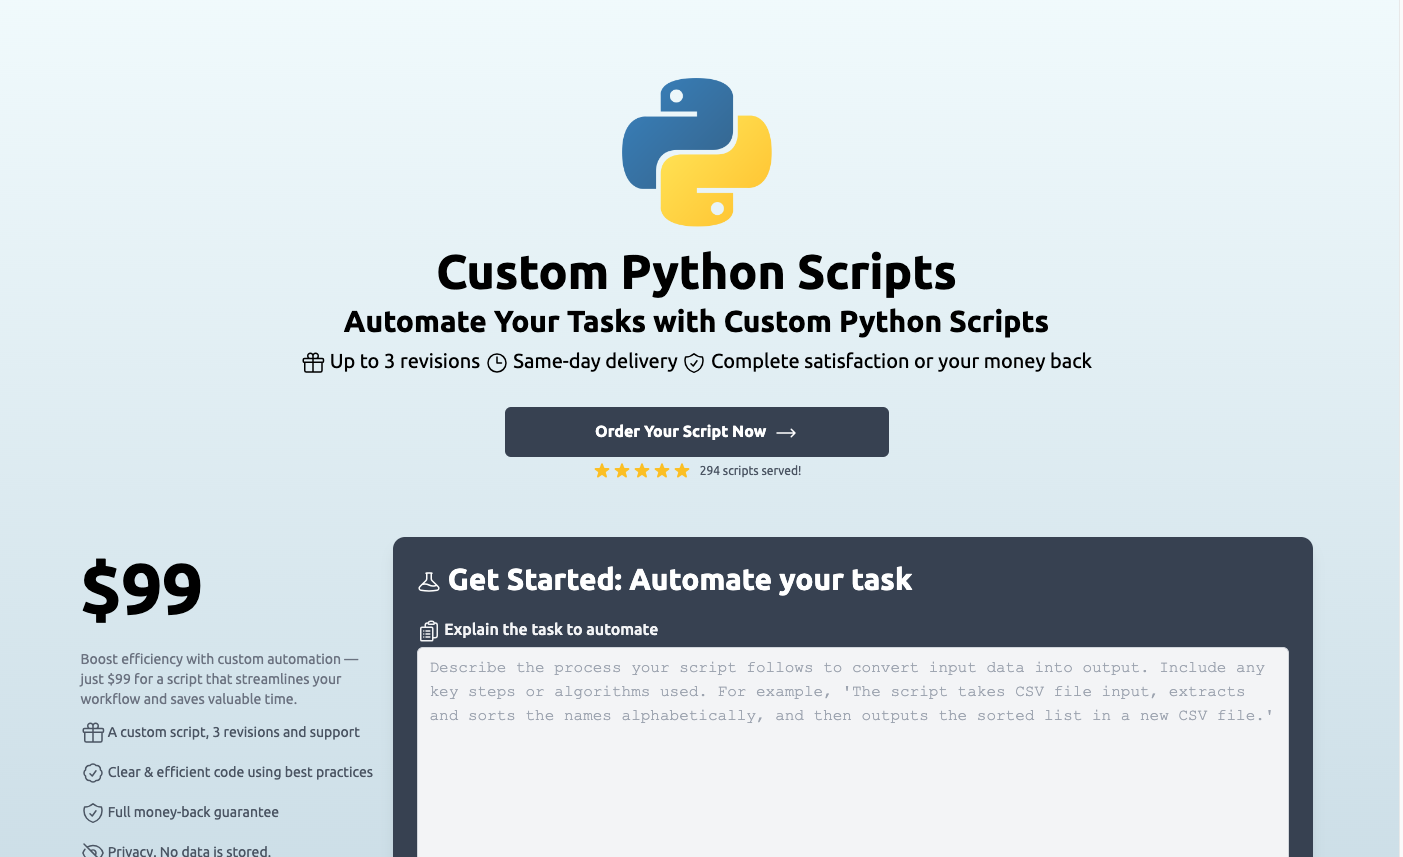The image size is (1403, 857).
Task: Click Complete satisfaction or your money back text
Action: coord(901,361)
